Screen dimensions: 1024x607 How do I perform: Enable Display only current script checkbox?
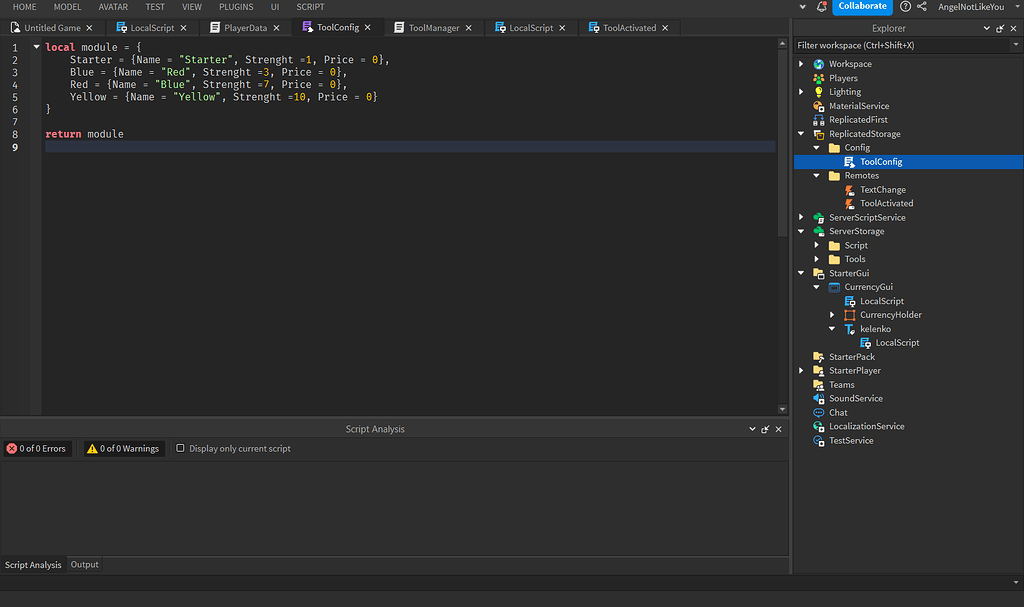point(183,448)
